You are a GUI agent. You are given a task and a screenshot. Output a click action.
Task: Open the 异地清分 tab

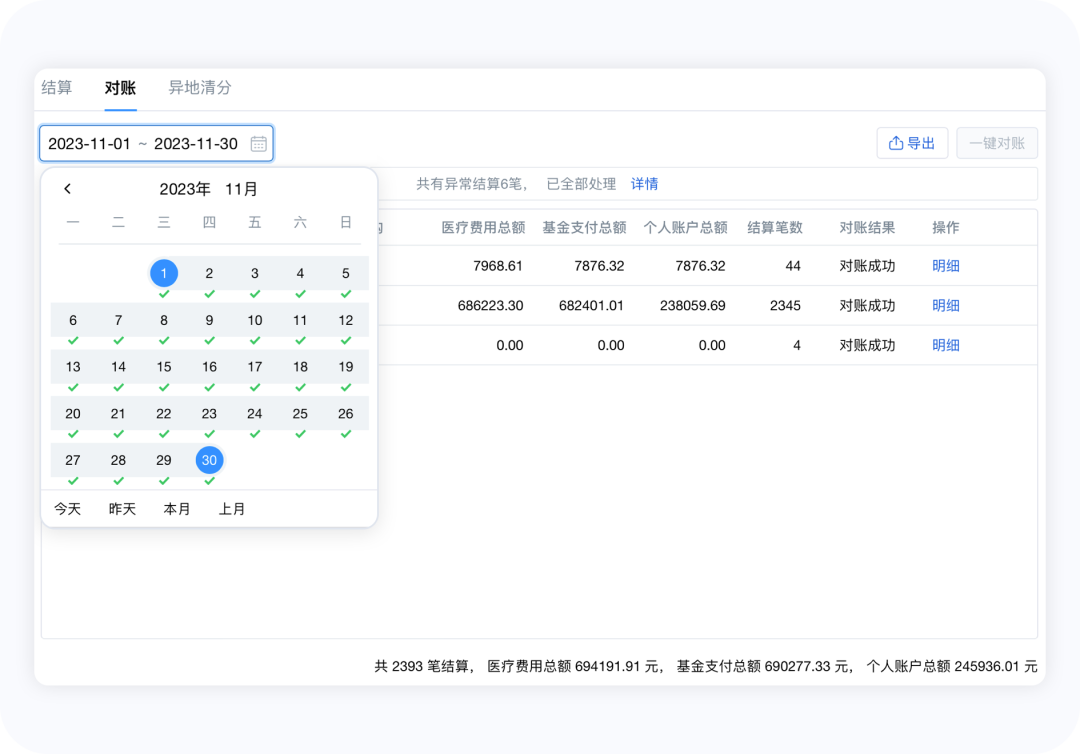(200, 87)
